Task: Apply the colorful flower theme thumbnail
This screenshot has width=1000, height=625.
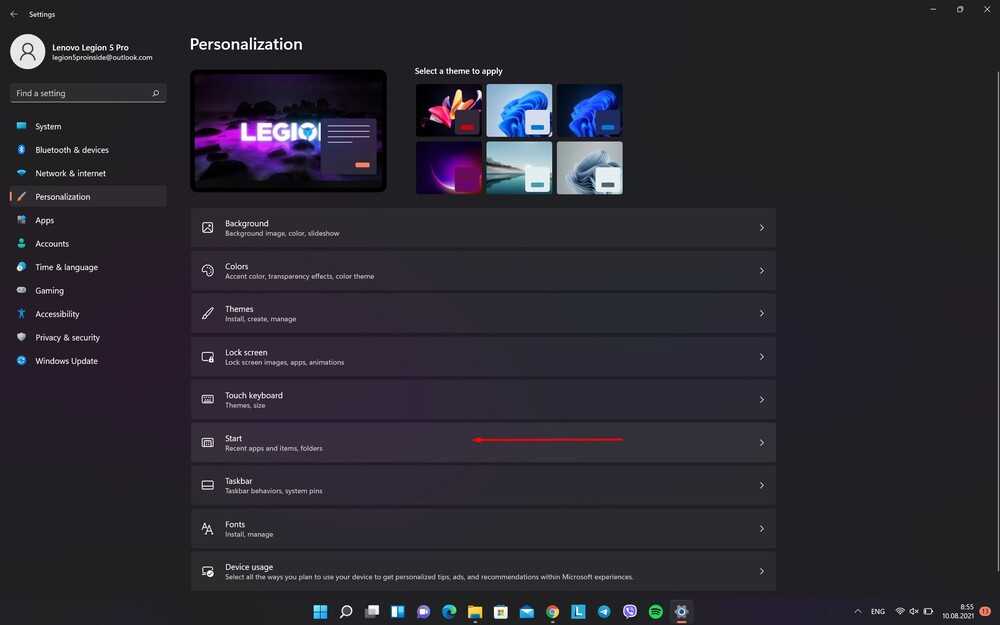Action: click(449, 110)
